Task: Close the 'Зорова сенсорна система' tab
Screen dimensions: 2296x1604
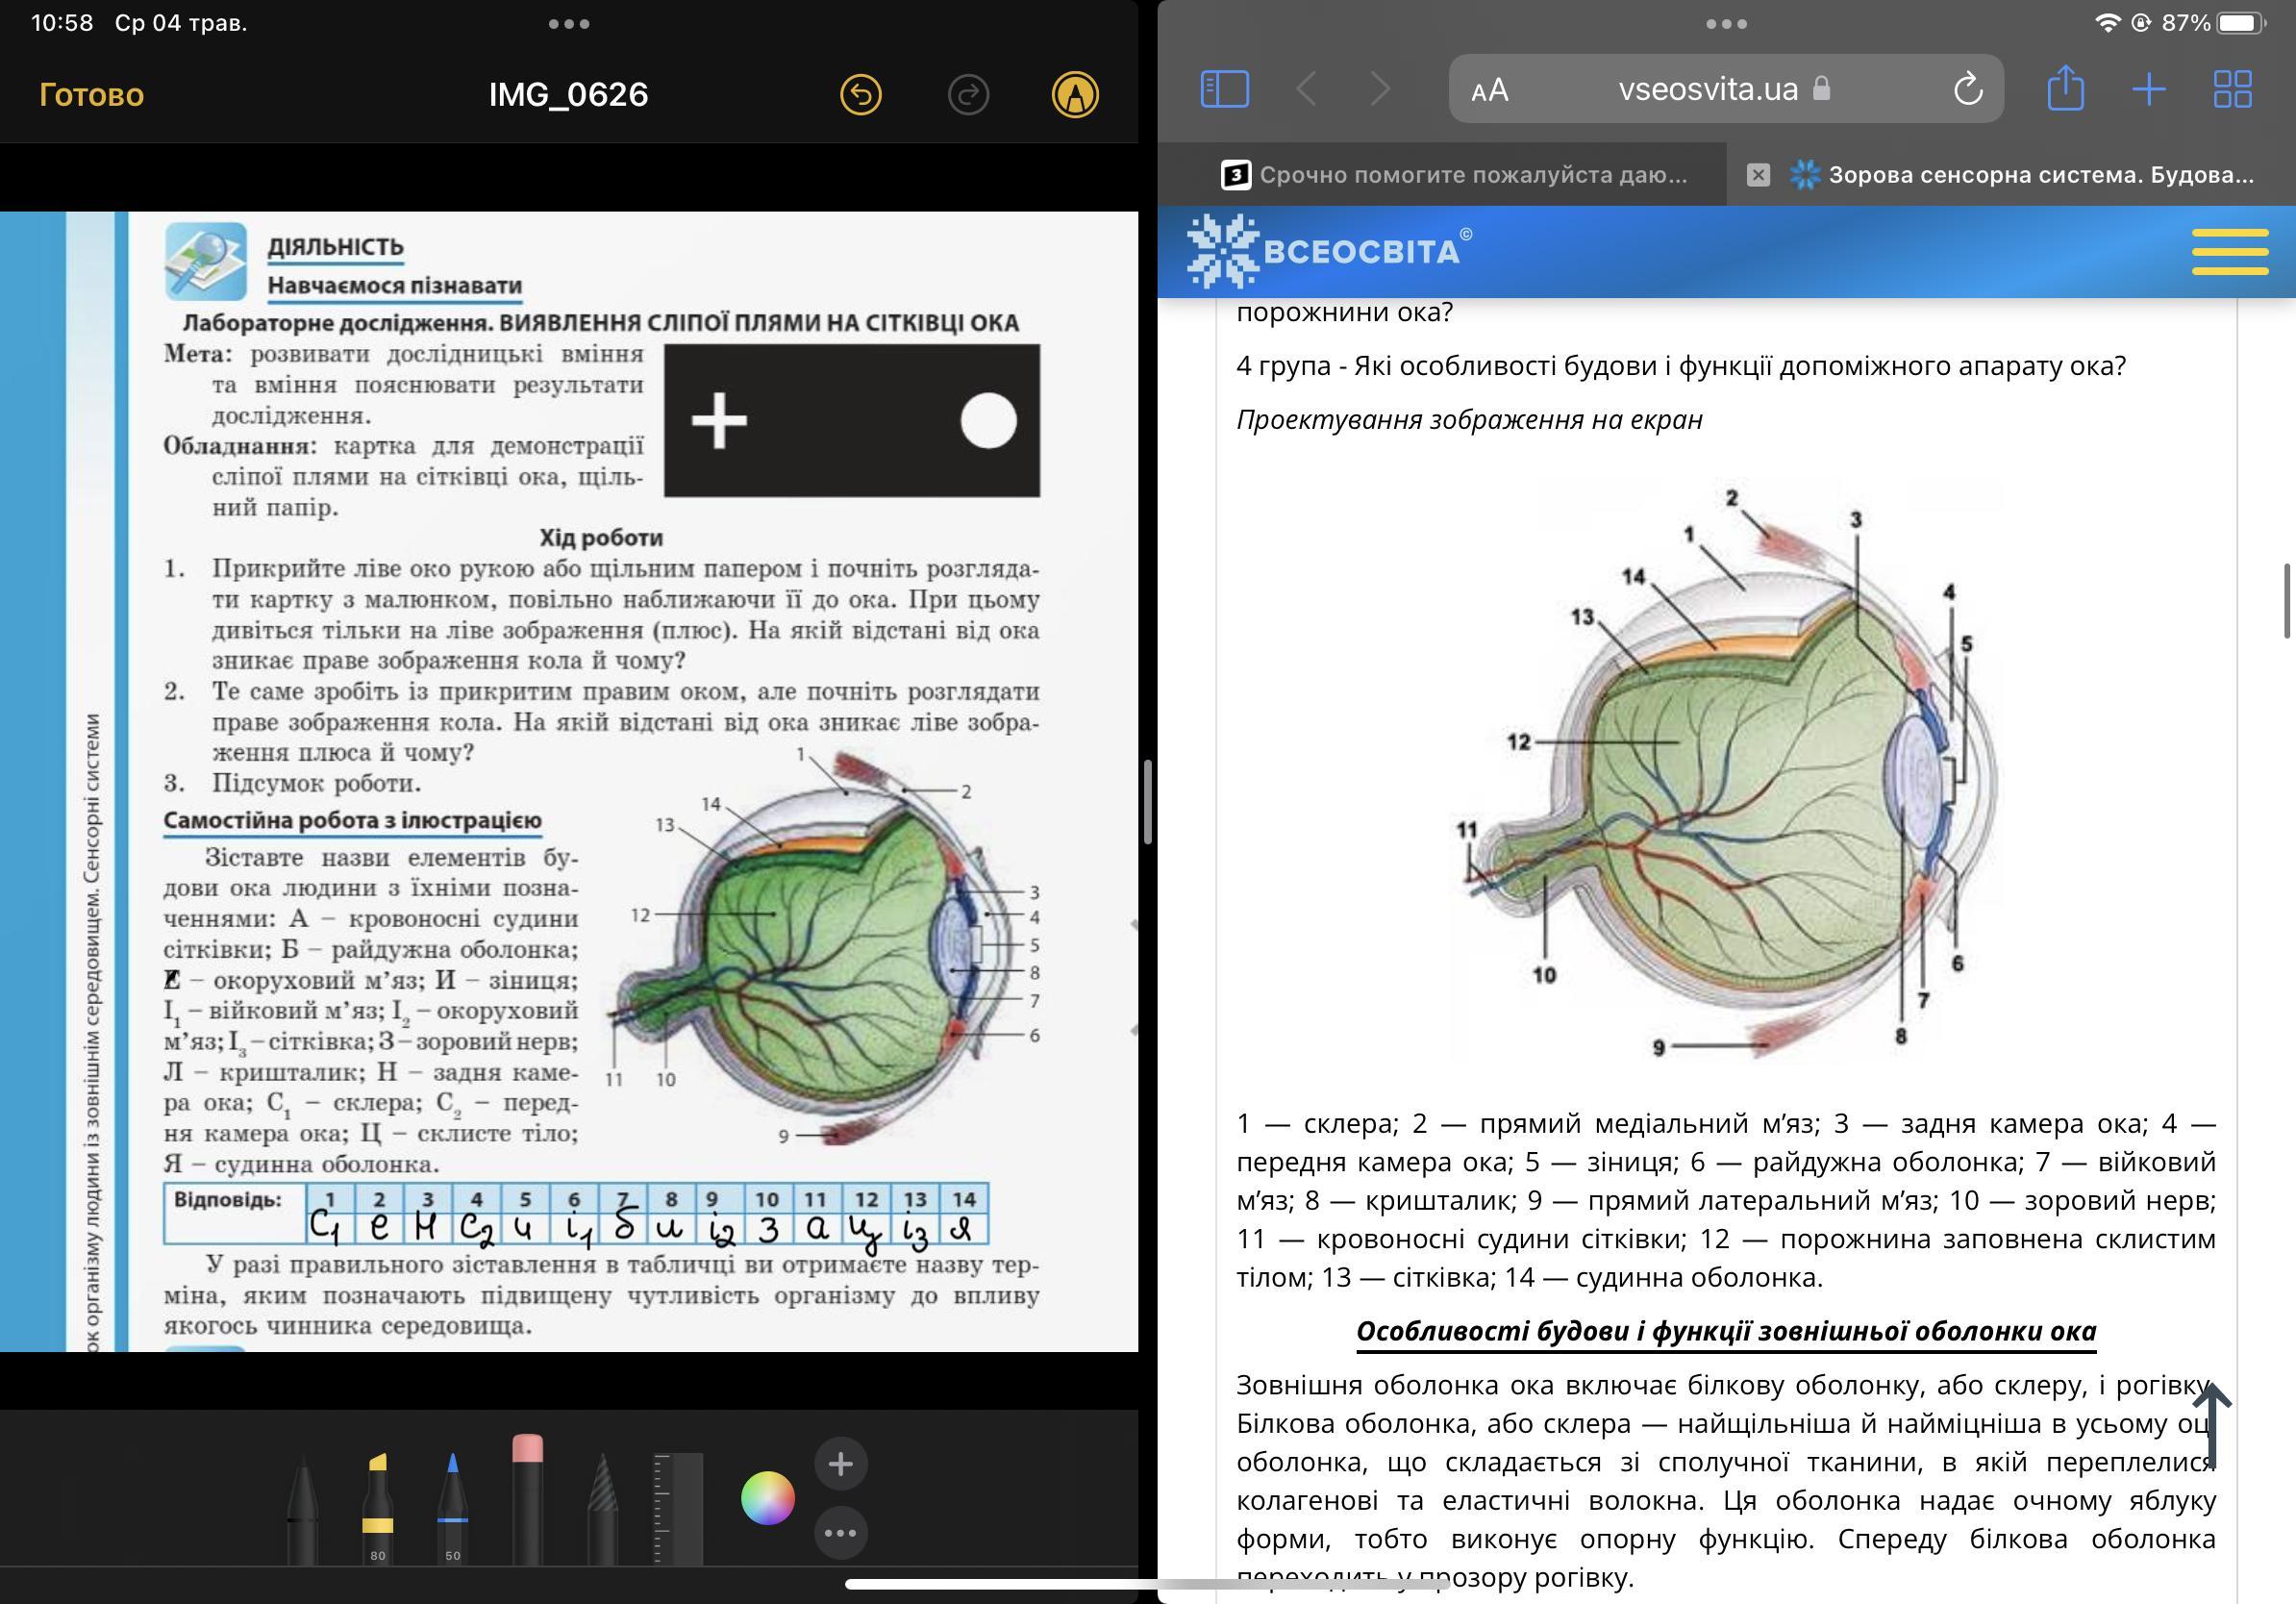Action: click(1757, 175)
